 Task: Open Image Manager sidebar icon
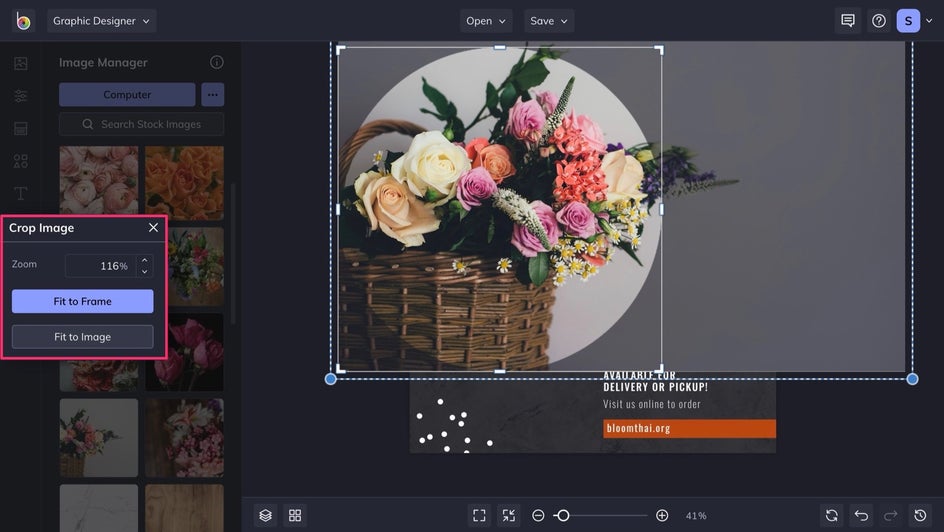(20, 63)
